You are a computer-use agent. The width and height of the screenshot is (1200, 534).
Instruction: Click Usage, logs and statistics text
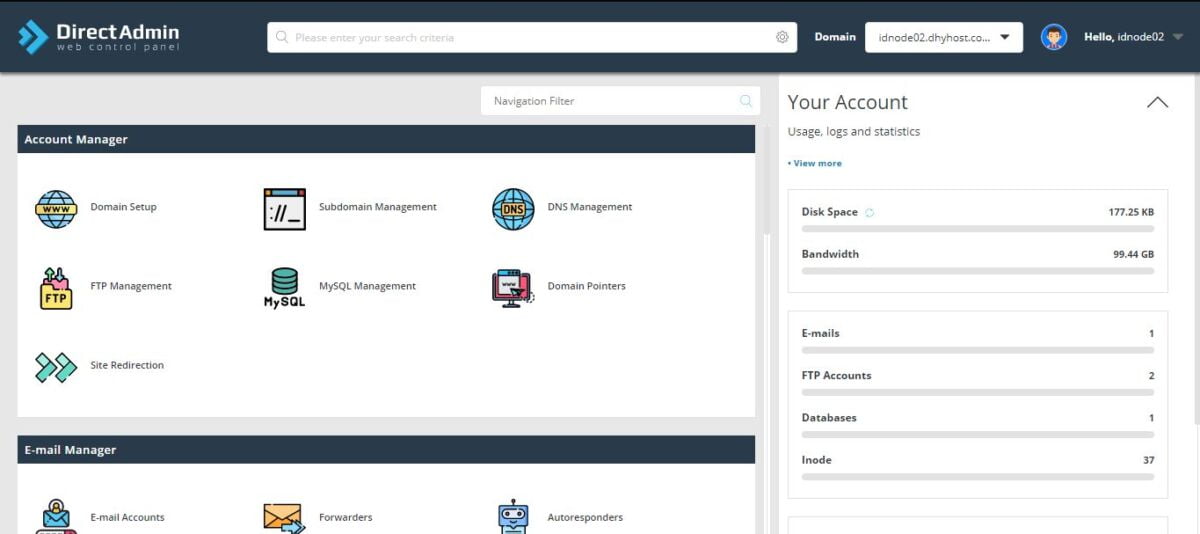pos(854,131)
